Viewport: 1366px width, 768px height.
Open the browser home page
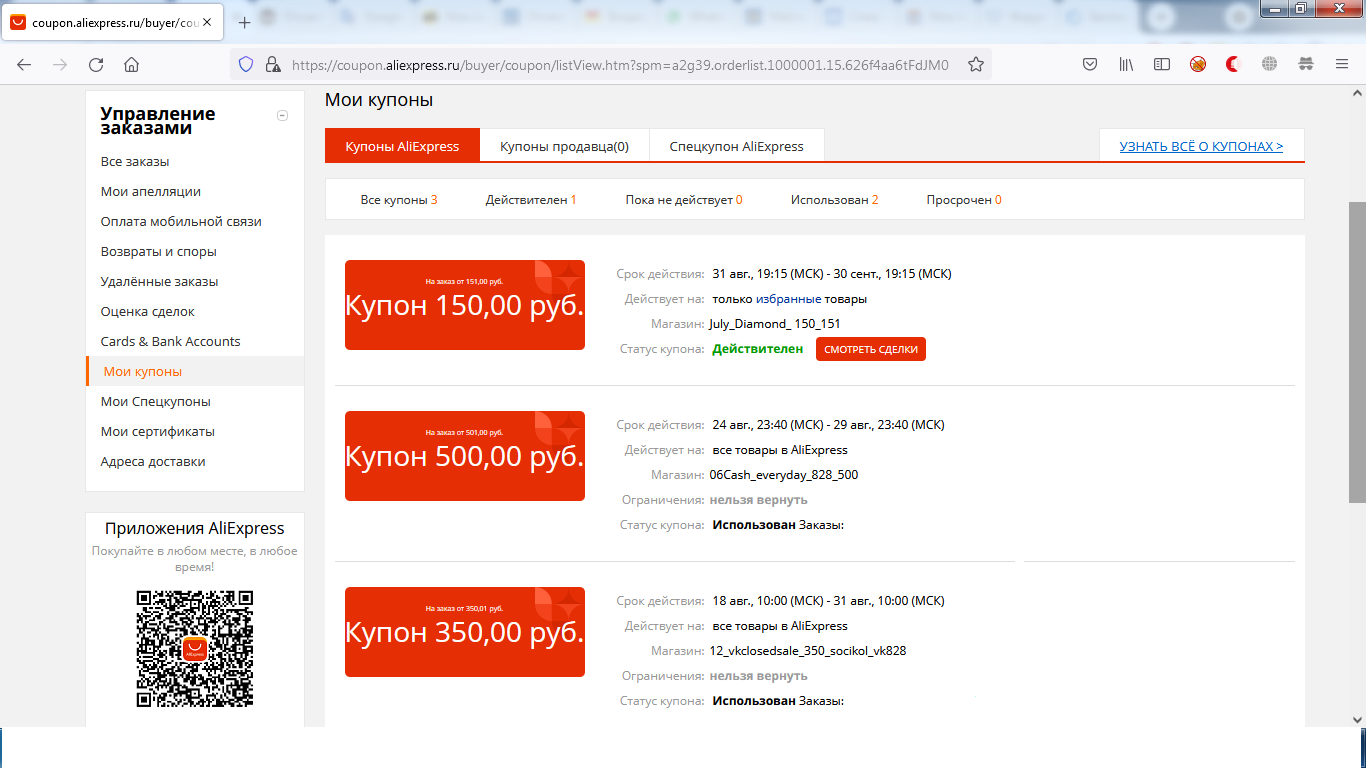pyautogui.click(x=131, y=65)
